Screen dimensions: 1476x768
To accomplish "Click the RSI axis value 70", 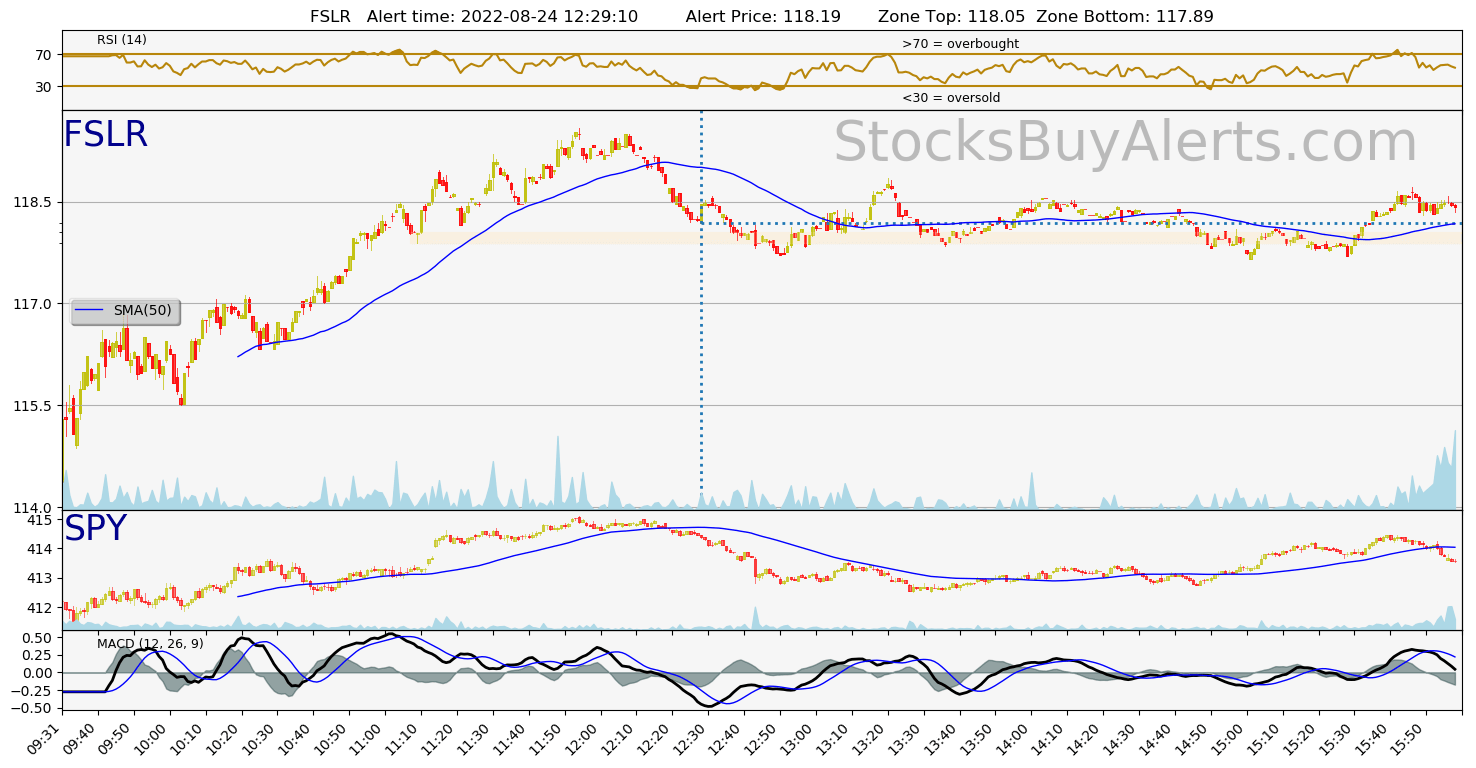I will (x=44, y=55).
